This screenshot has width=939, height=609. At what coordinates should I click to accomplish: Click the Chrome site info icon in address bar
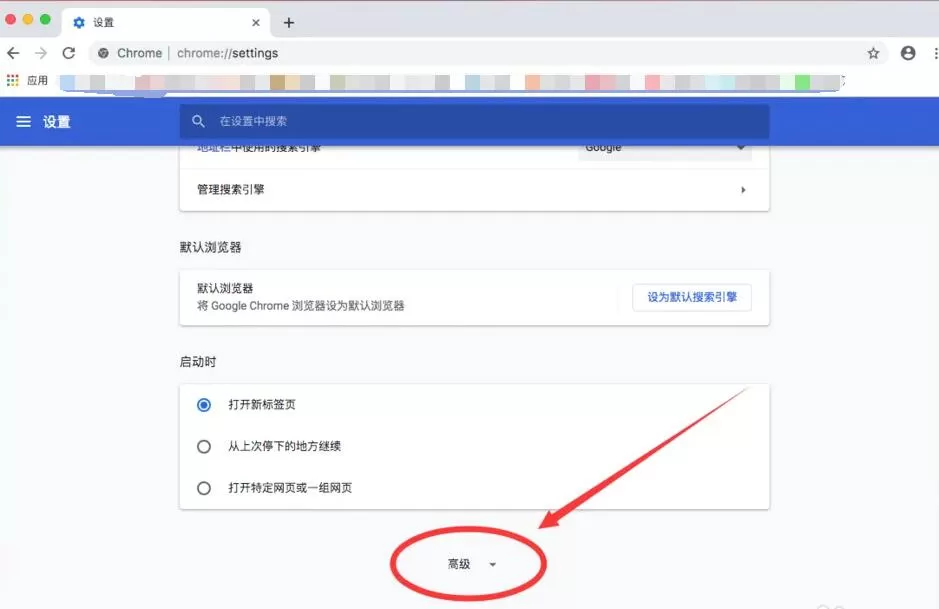104,53
